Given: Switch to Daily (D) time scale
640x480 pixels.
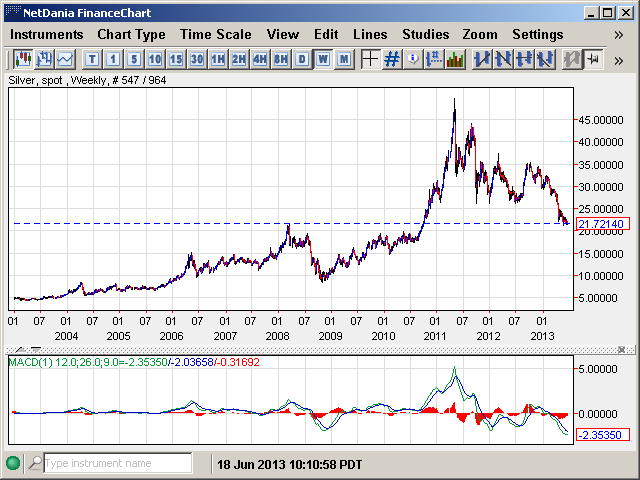Looking at the screenshot, I should tap(302, 59).
